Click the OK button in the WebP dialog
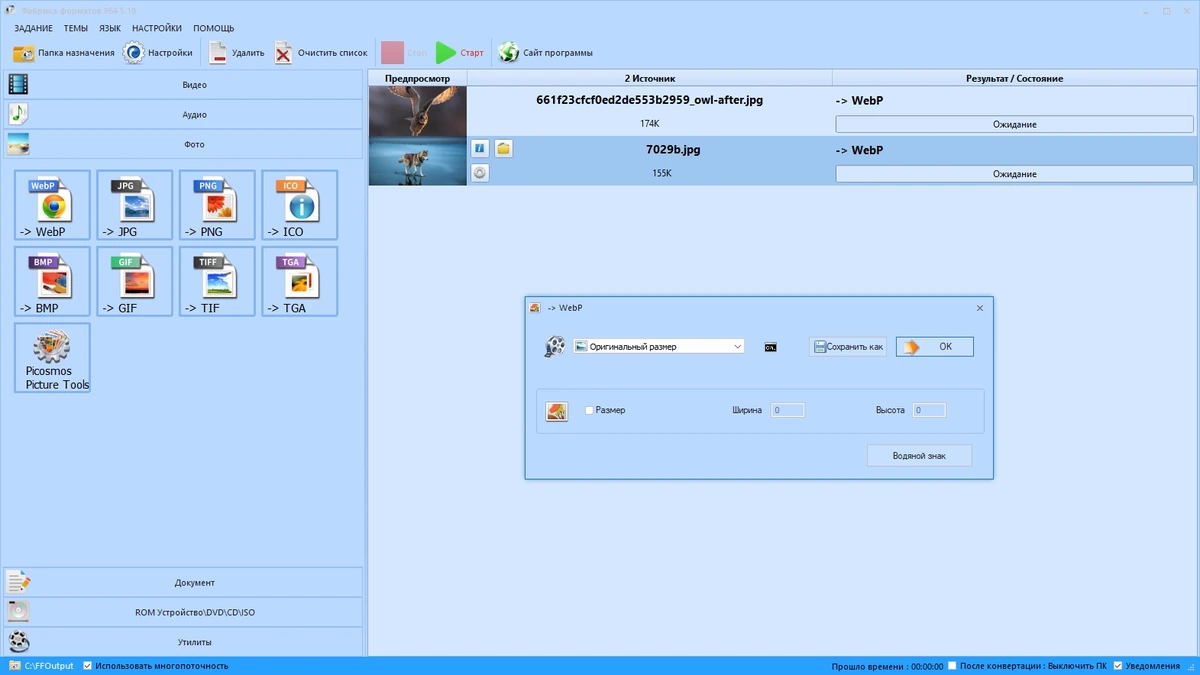Image resolution: width=1200 pixels, height=675 pixels. coord(934,347)
